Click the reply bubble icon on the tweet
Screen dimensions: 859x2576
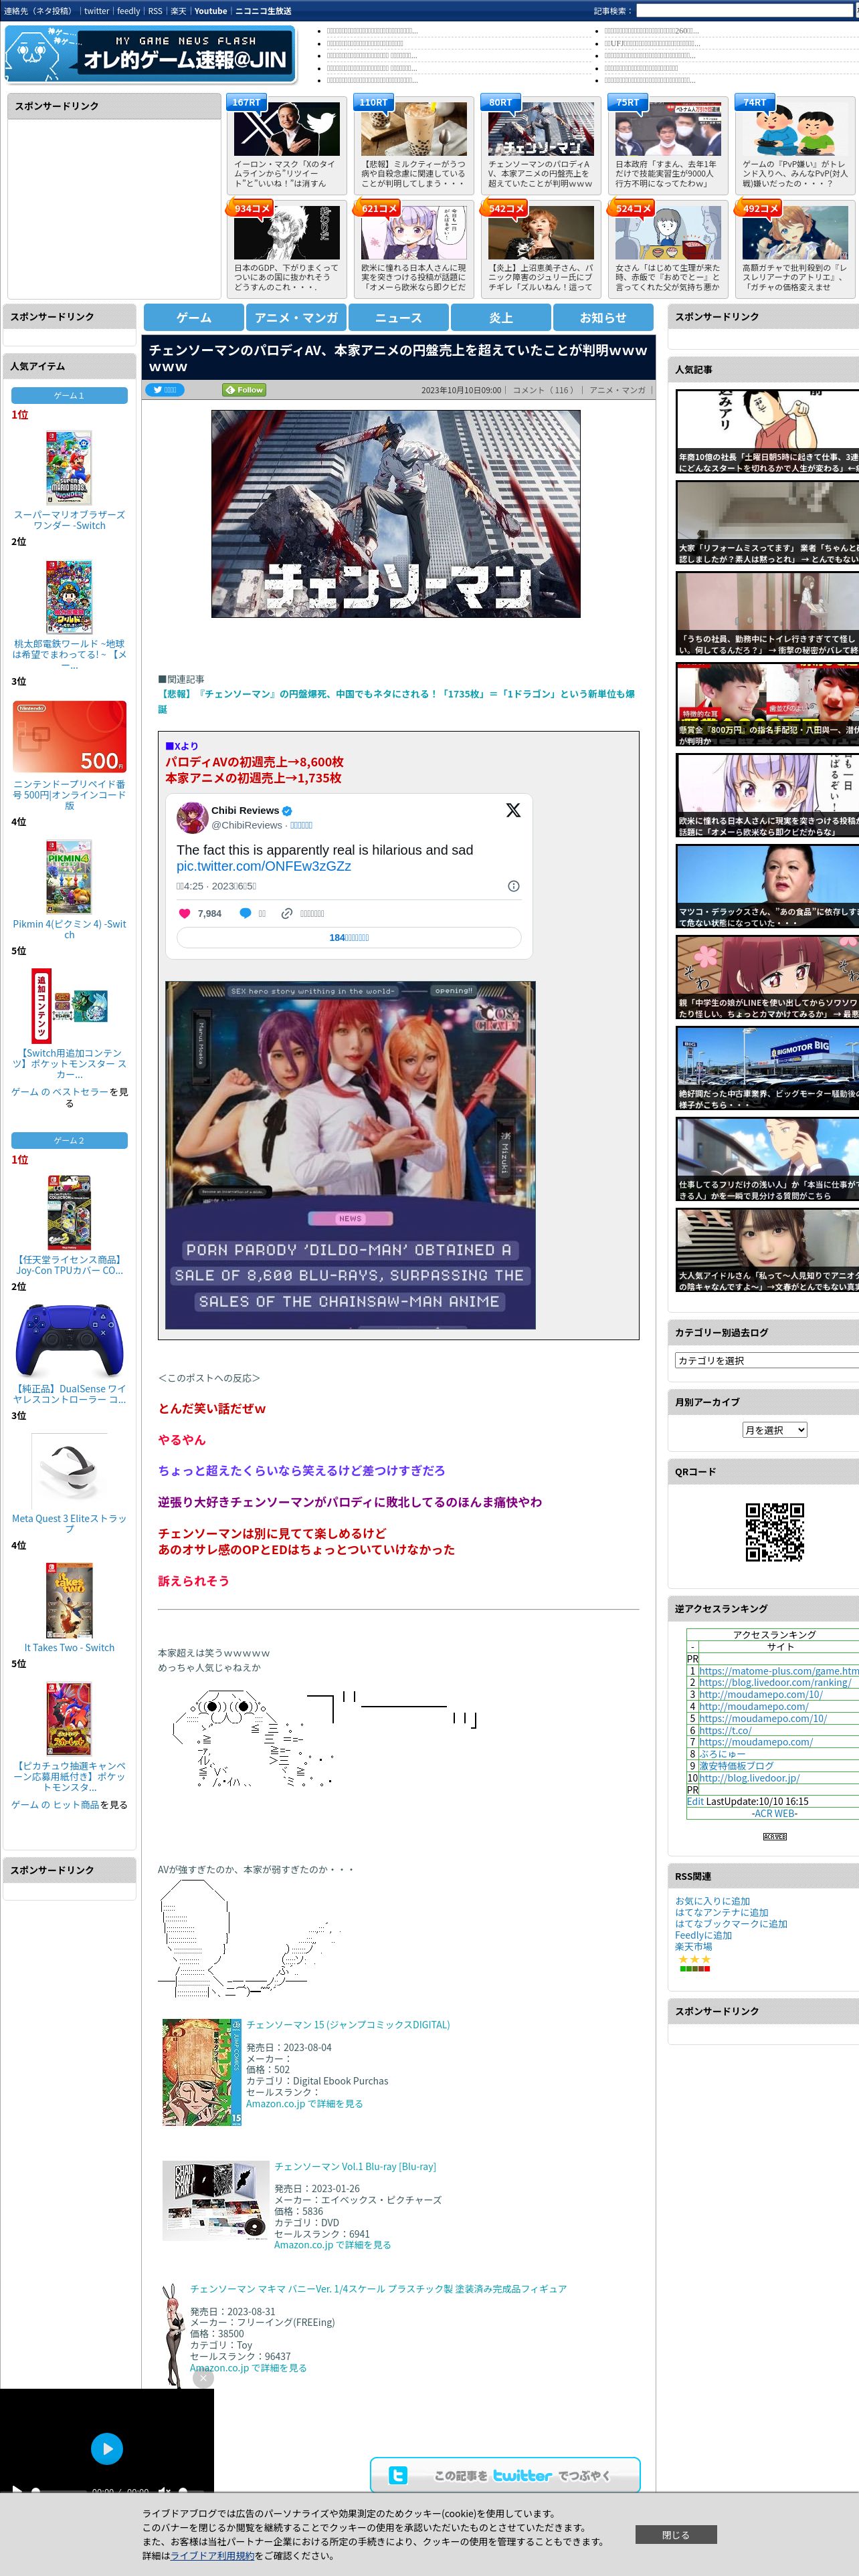coord(245,913)
